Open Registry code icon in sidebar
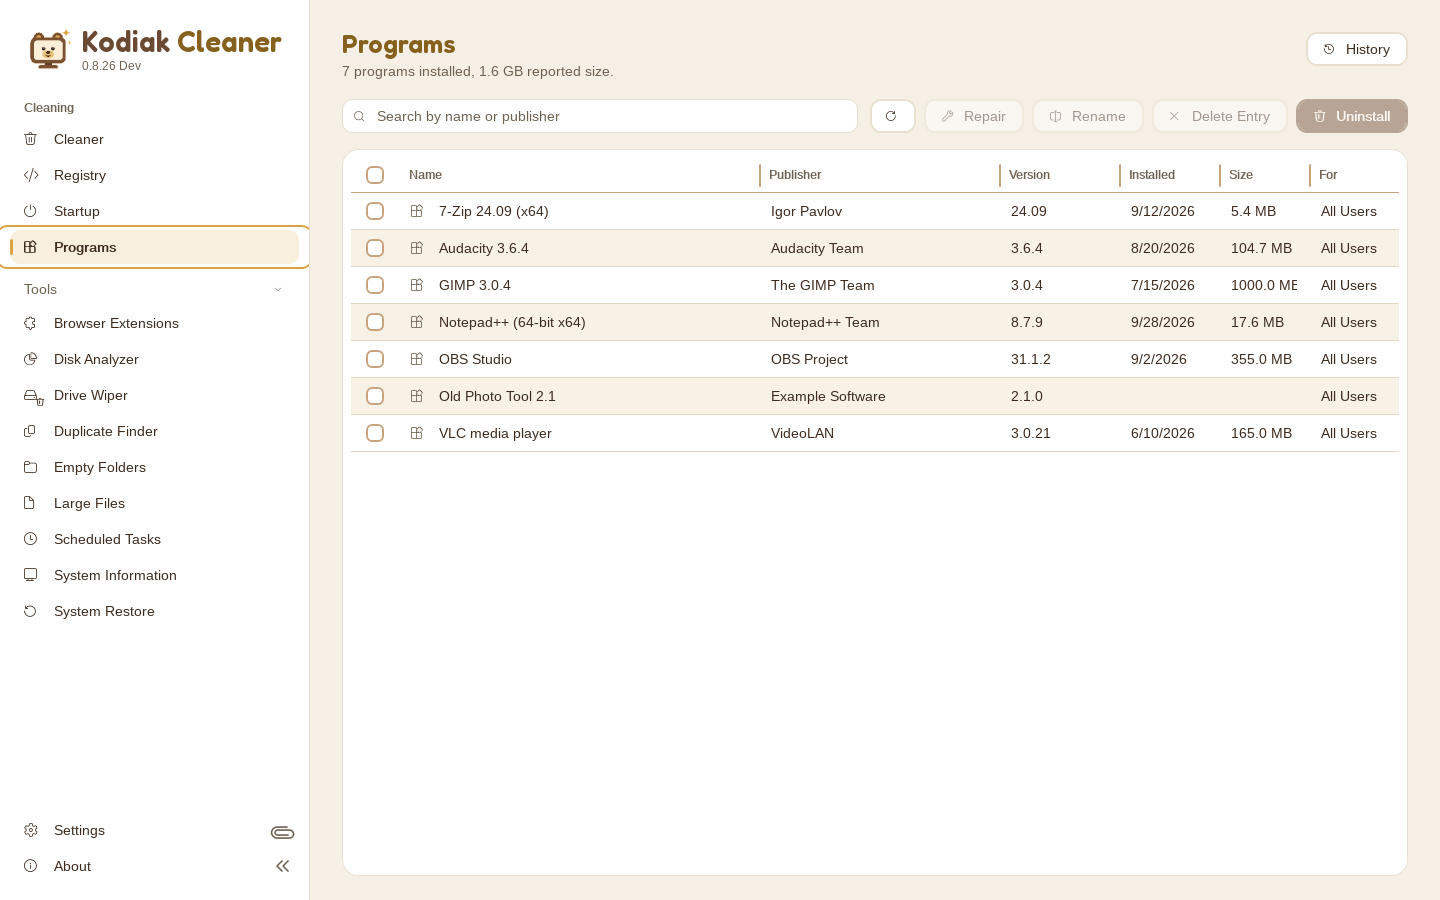This screenshot has height=900, width=1440. click(x=31, y=175)
